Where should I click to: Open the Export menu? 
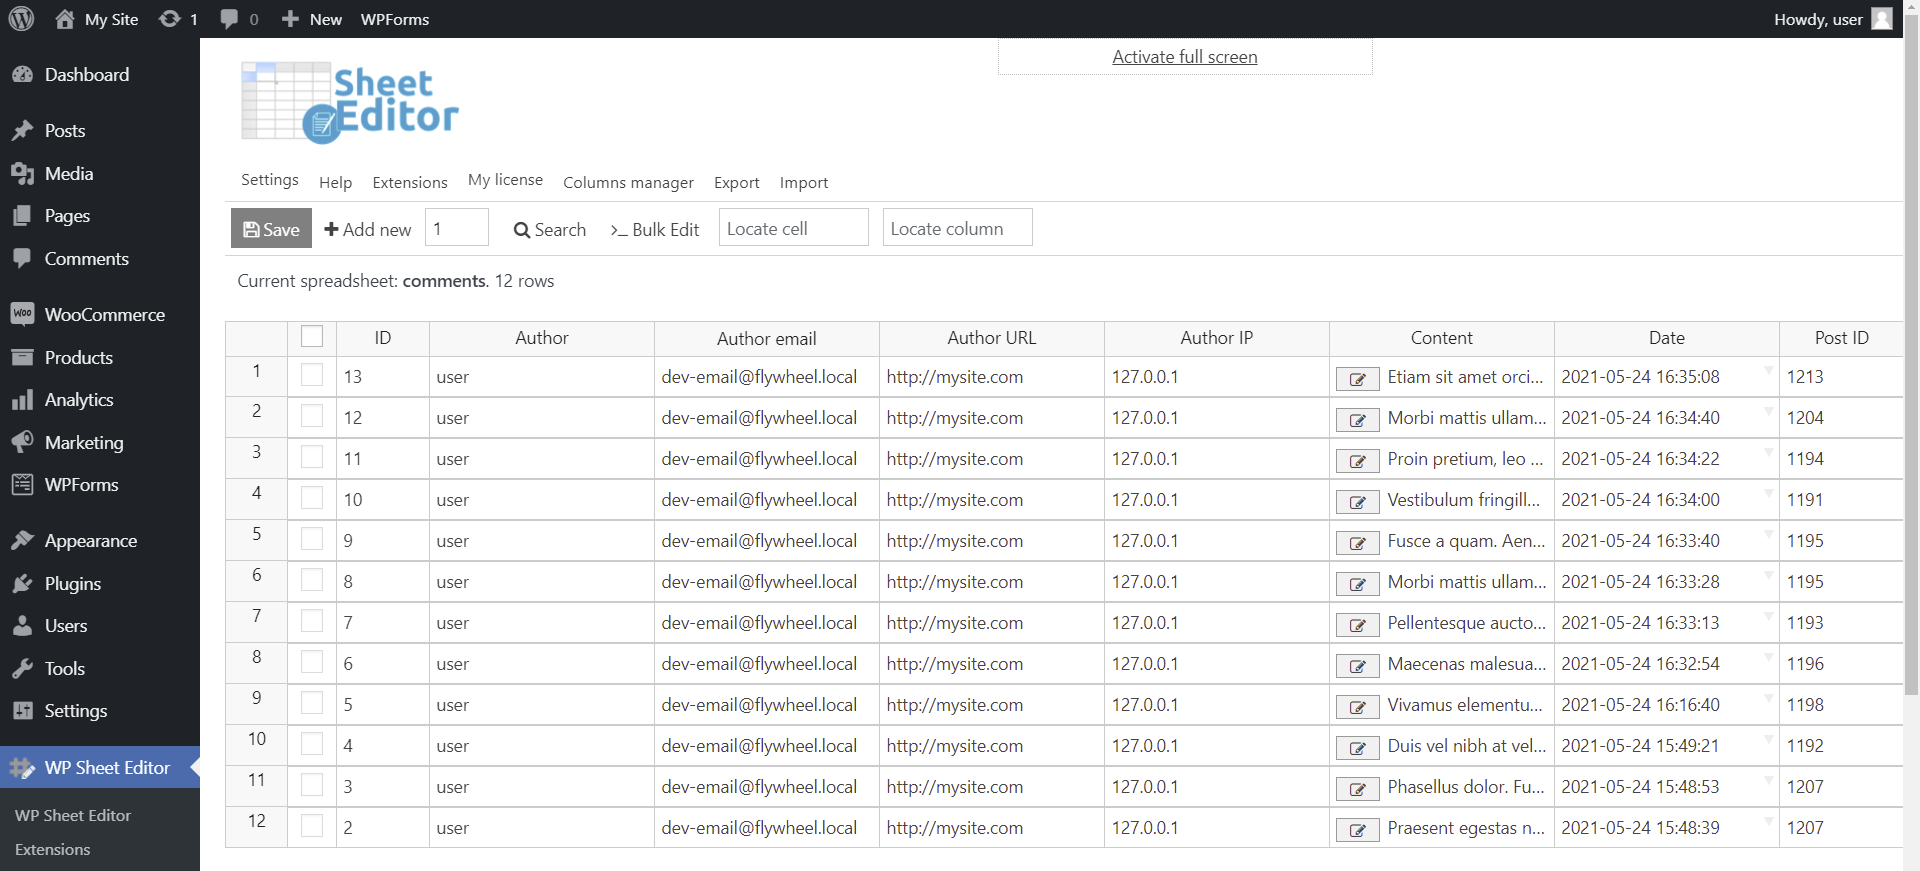coord(737,182)
